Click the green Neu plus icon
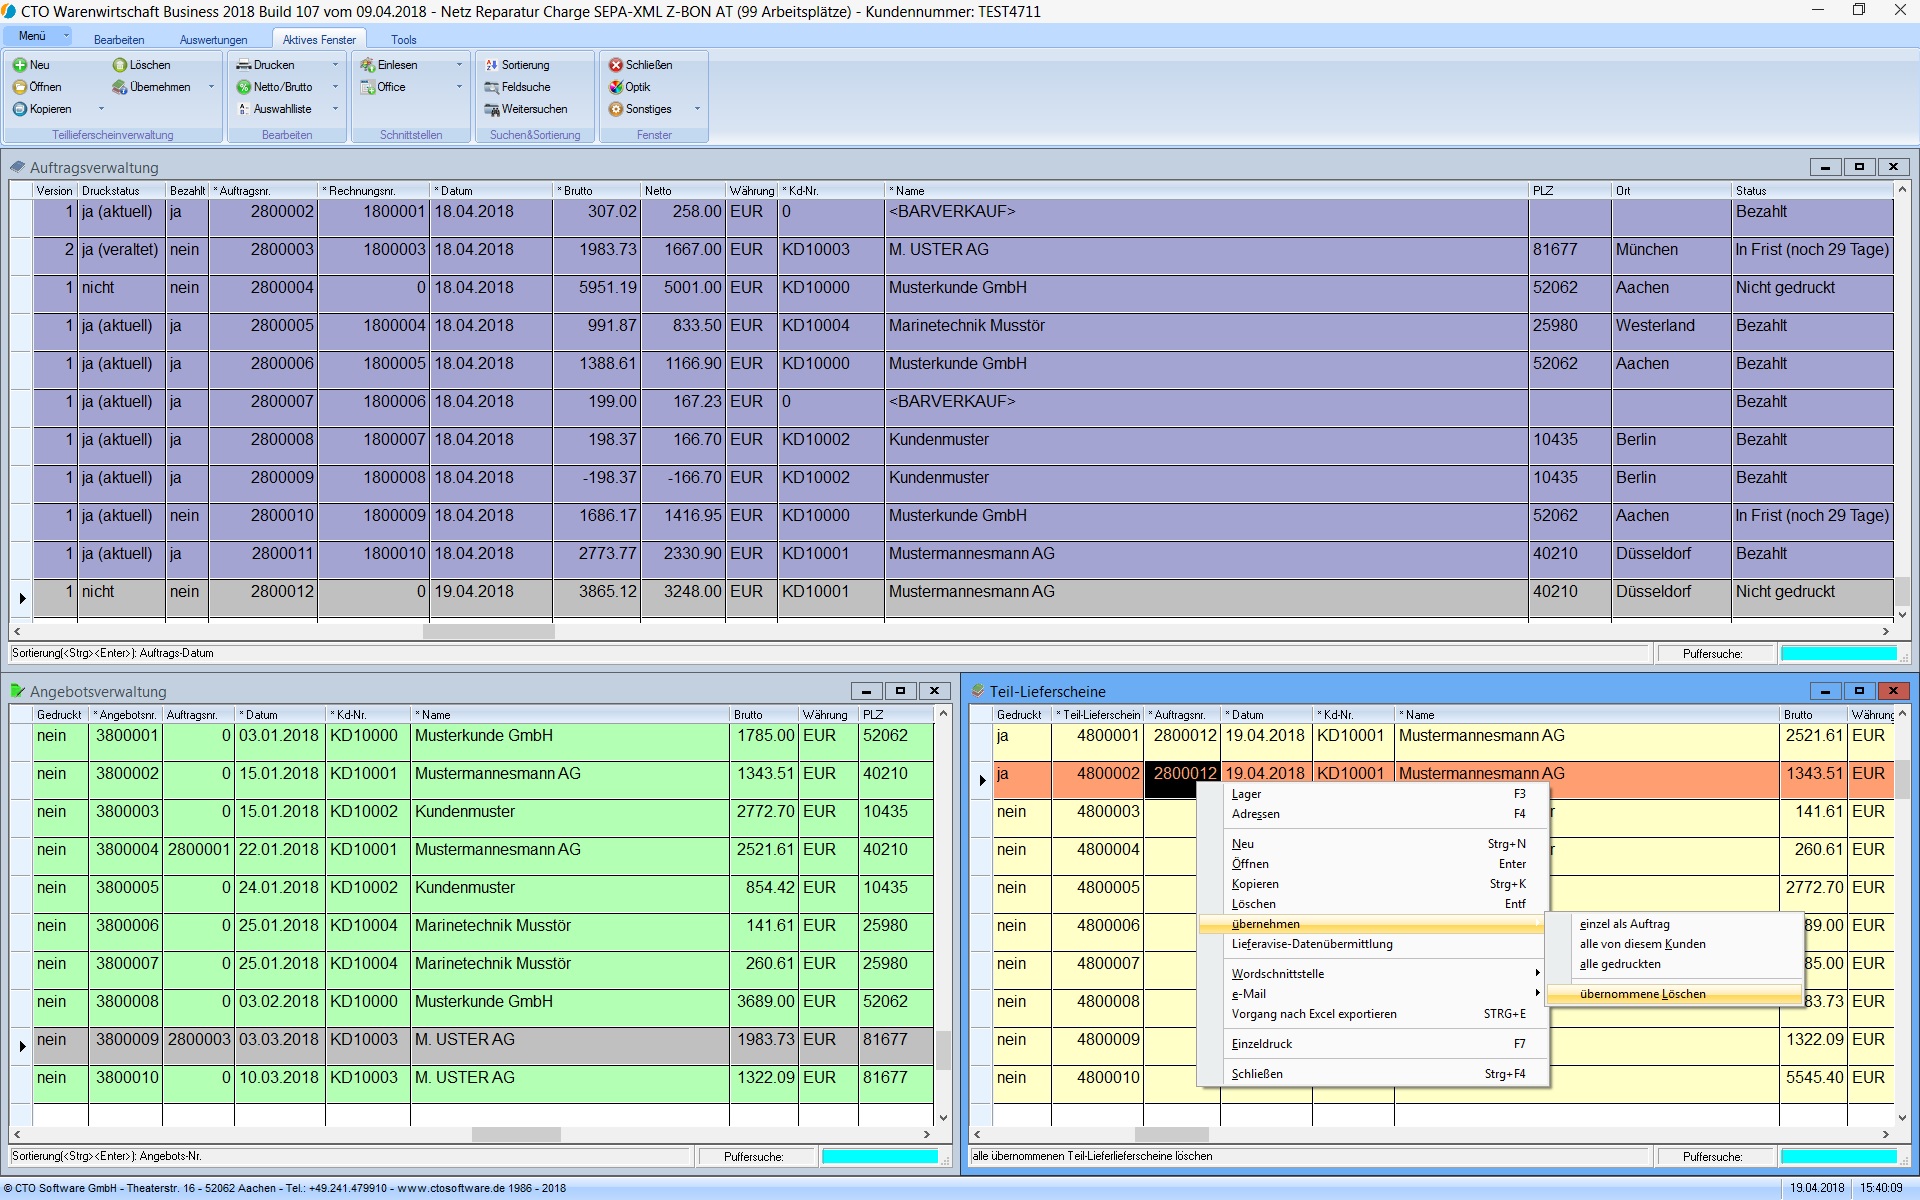Viewport: 1920px width, 1200px height. [x=20, y=65]
